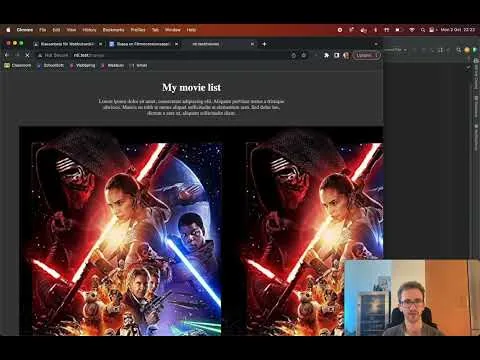Click the Chrome Update button
Viewport: 480px width, 360px height.
[366, 55]
